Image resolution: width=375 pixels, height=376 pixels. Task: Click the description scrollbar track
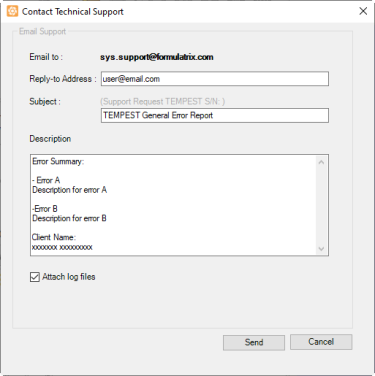(x=321, y=205)
